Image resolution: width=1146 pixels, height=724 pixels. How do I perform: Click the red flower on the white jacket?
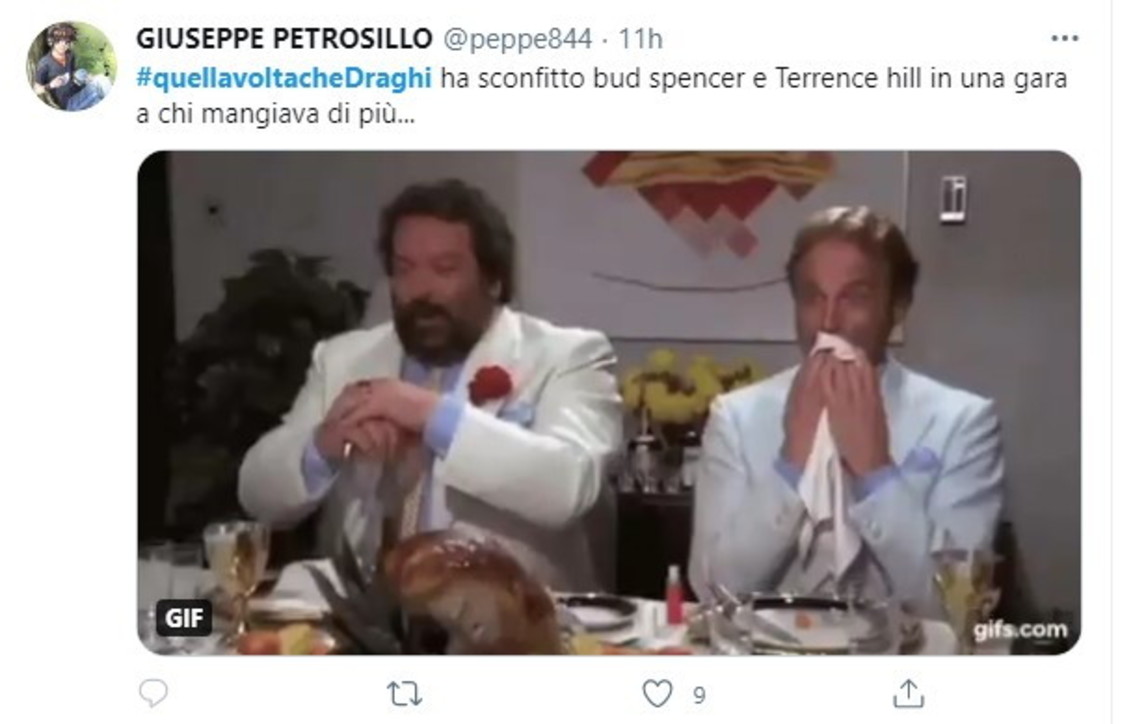tap(490, 384)
